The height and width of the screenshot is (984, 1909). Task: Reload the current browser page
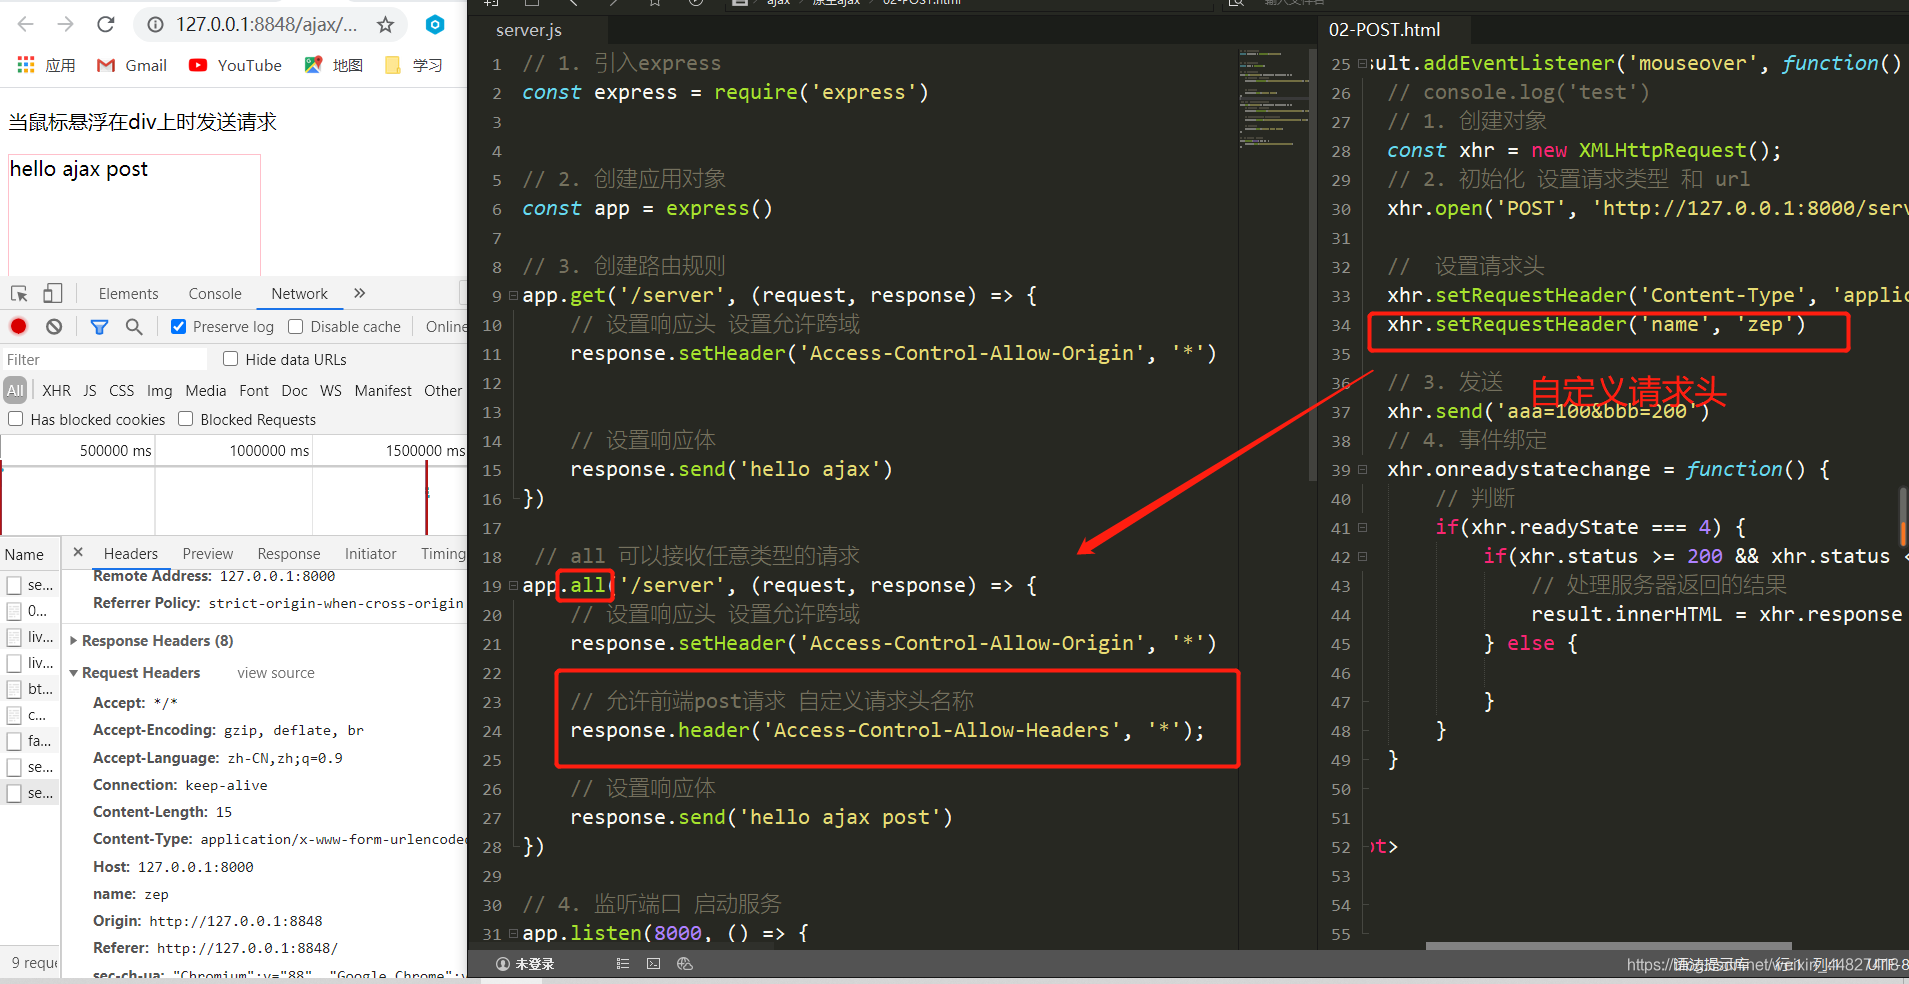pyautogui.click(x=106, y=24)
